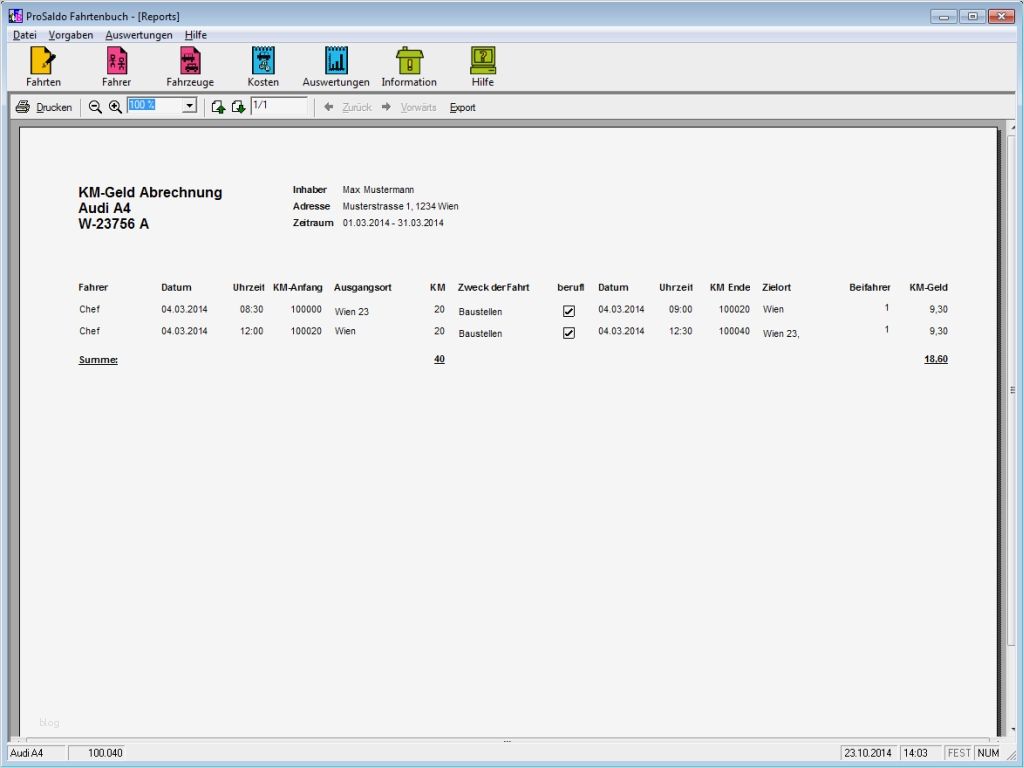Viewport: 1024px width, 768px height.
Task: Open the Fahrer drivers icon
Action: [117, 60]
